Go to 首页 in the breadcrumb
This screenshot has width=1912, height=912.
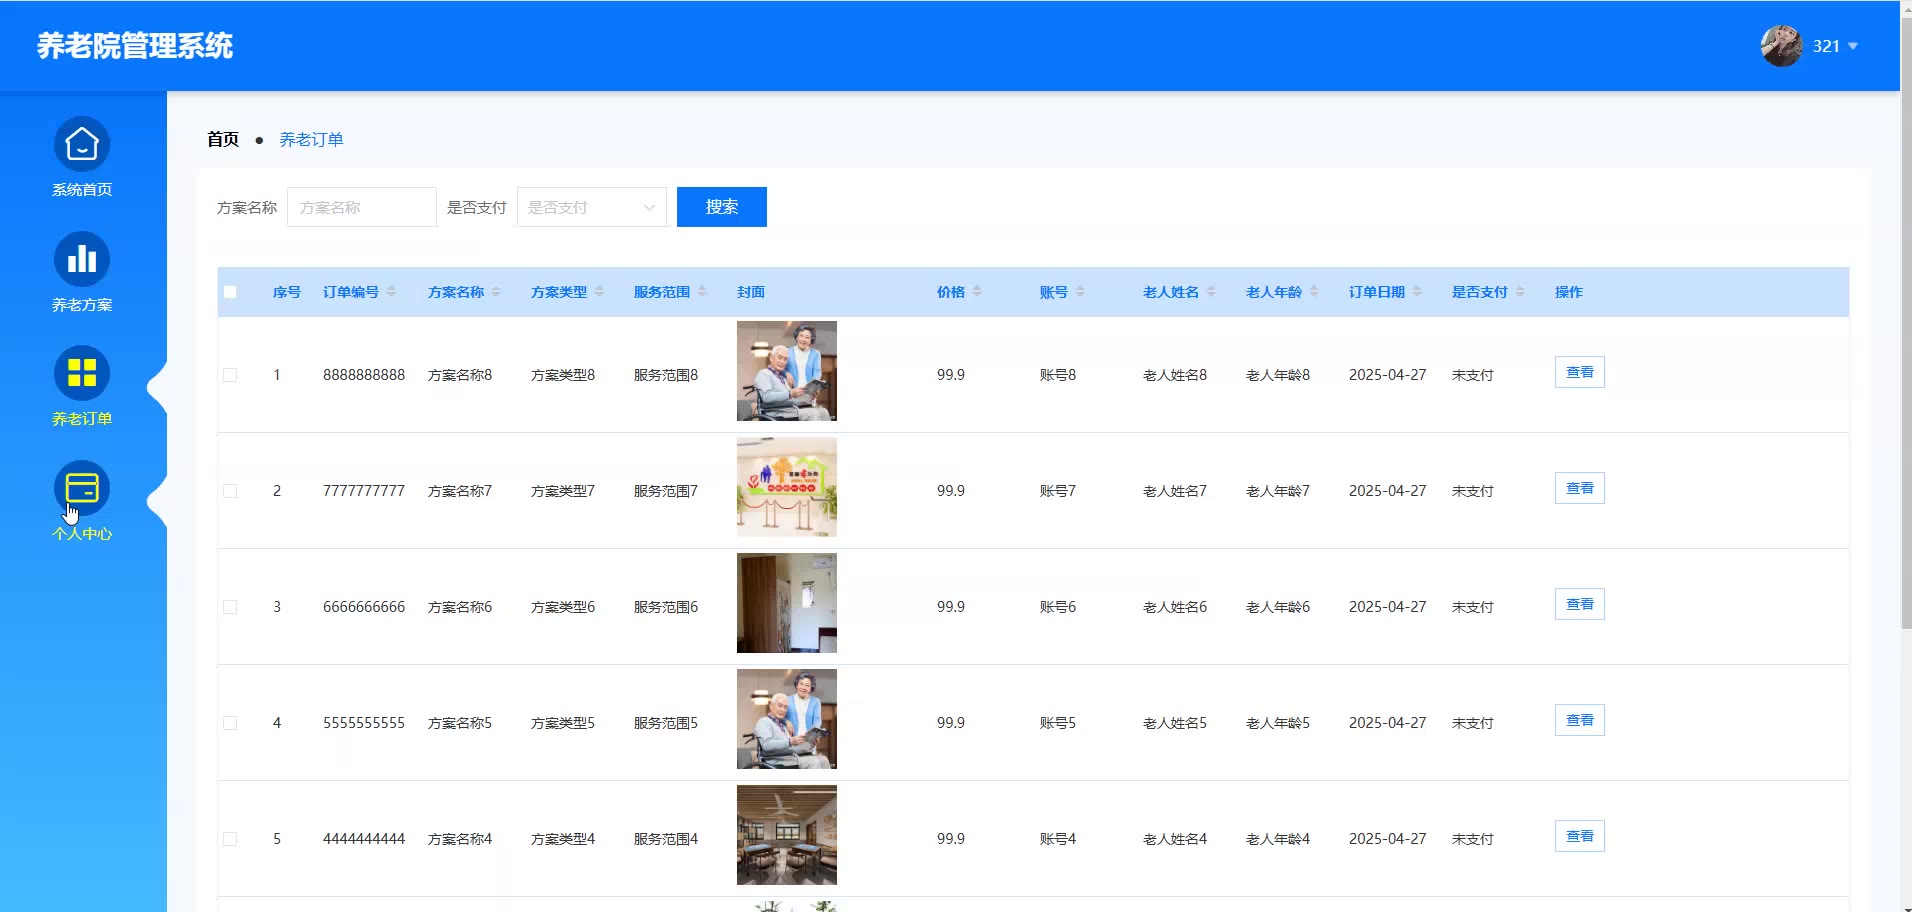pos(223,140)
